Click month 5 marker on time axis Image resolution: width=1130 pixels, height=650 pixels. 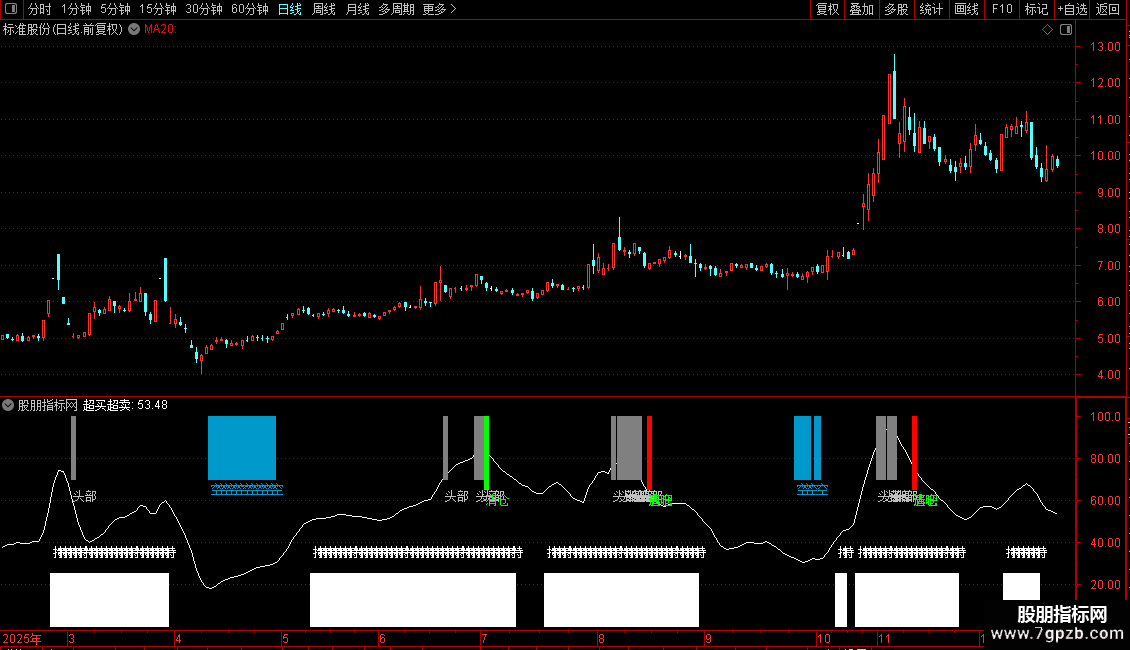(x=285, y=638)
